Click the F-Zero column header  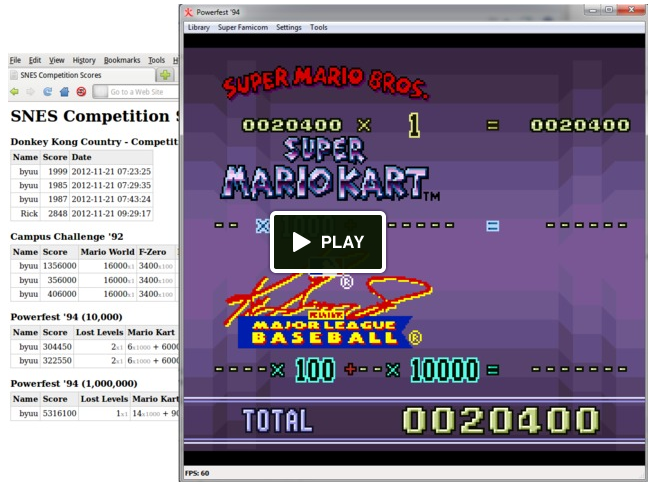(x=153, y=252)
